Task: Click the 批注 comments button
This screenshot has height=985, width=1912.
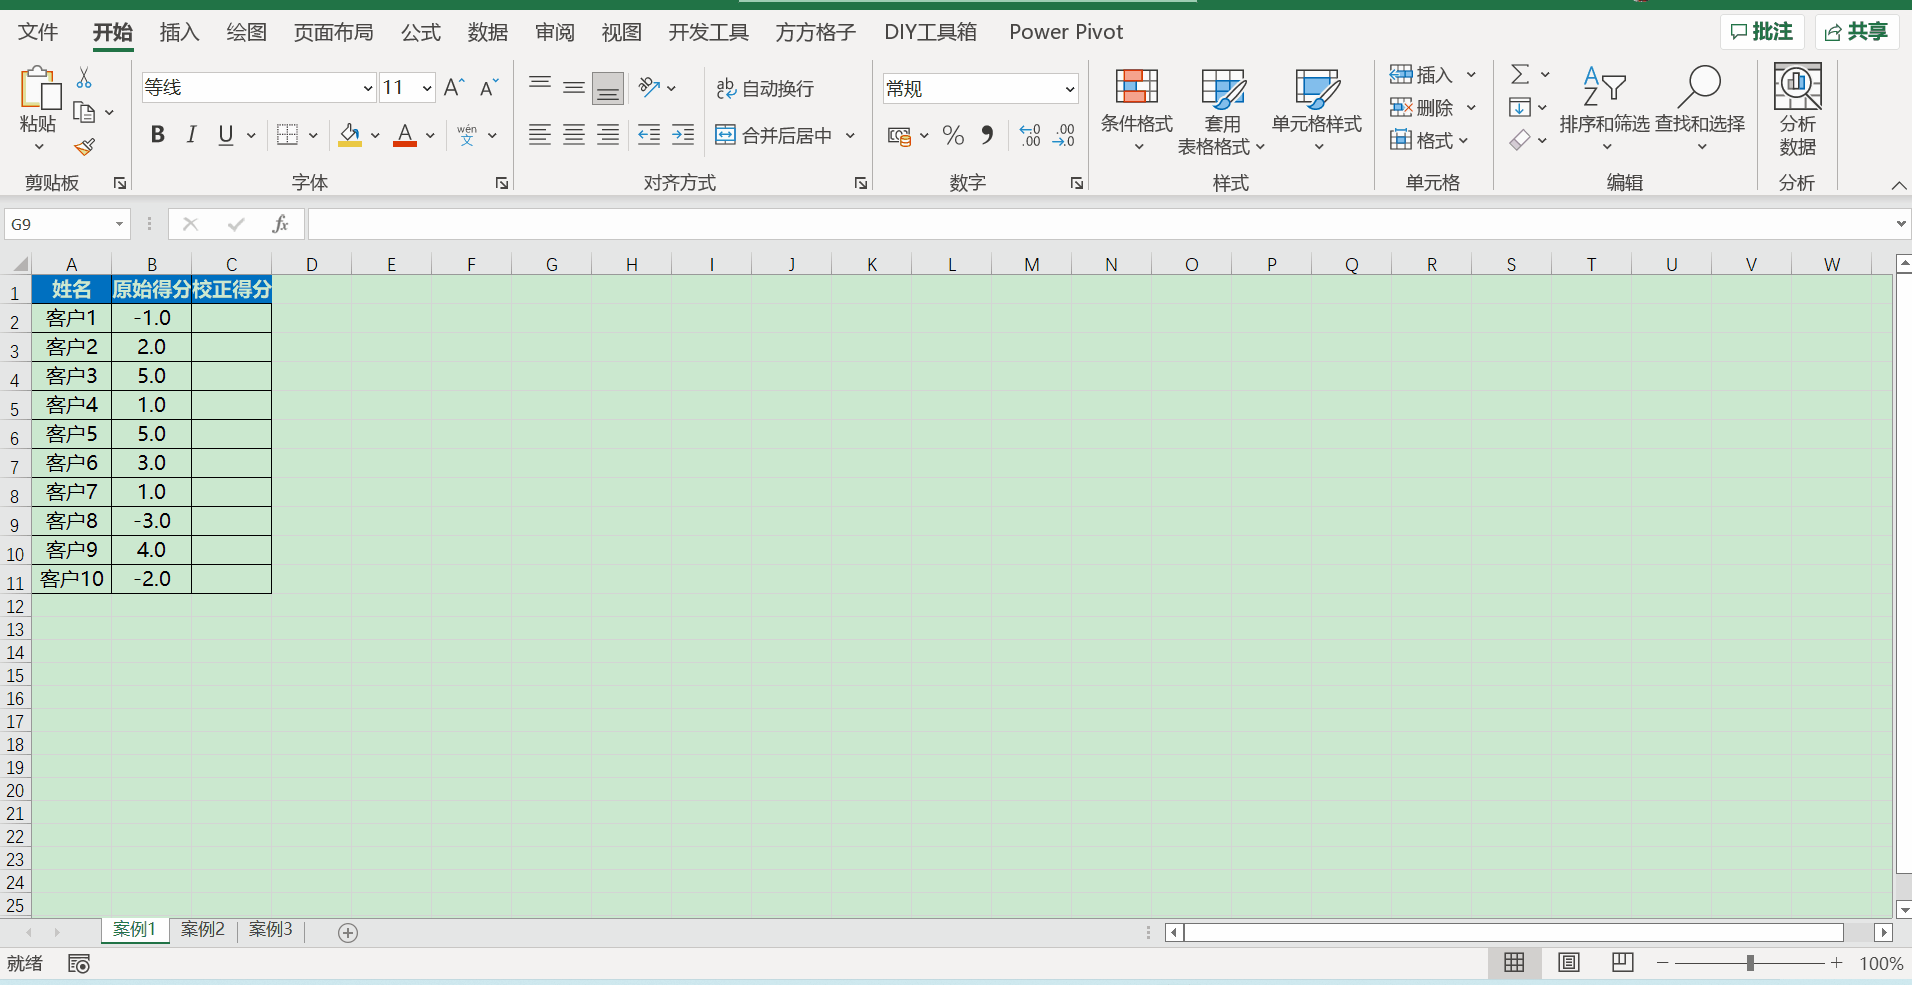Action: 1762,32
